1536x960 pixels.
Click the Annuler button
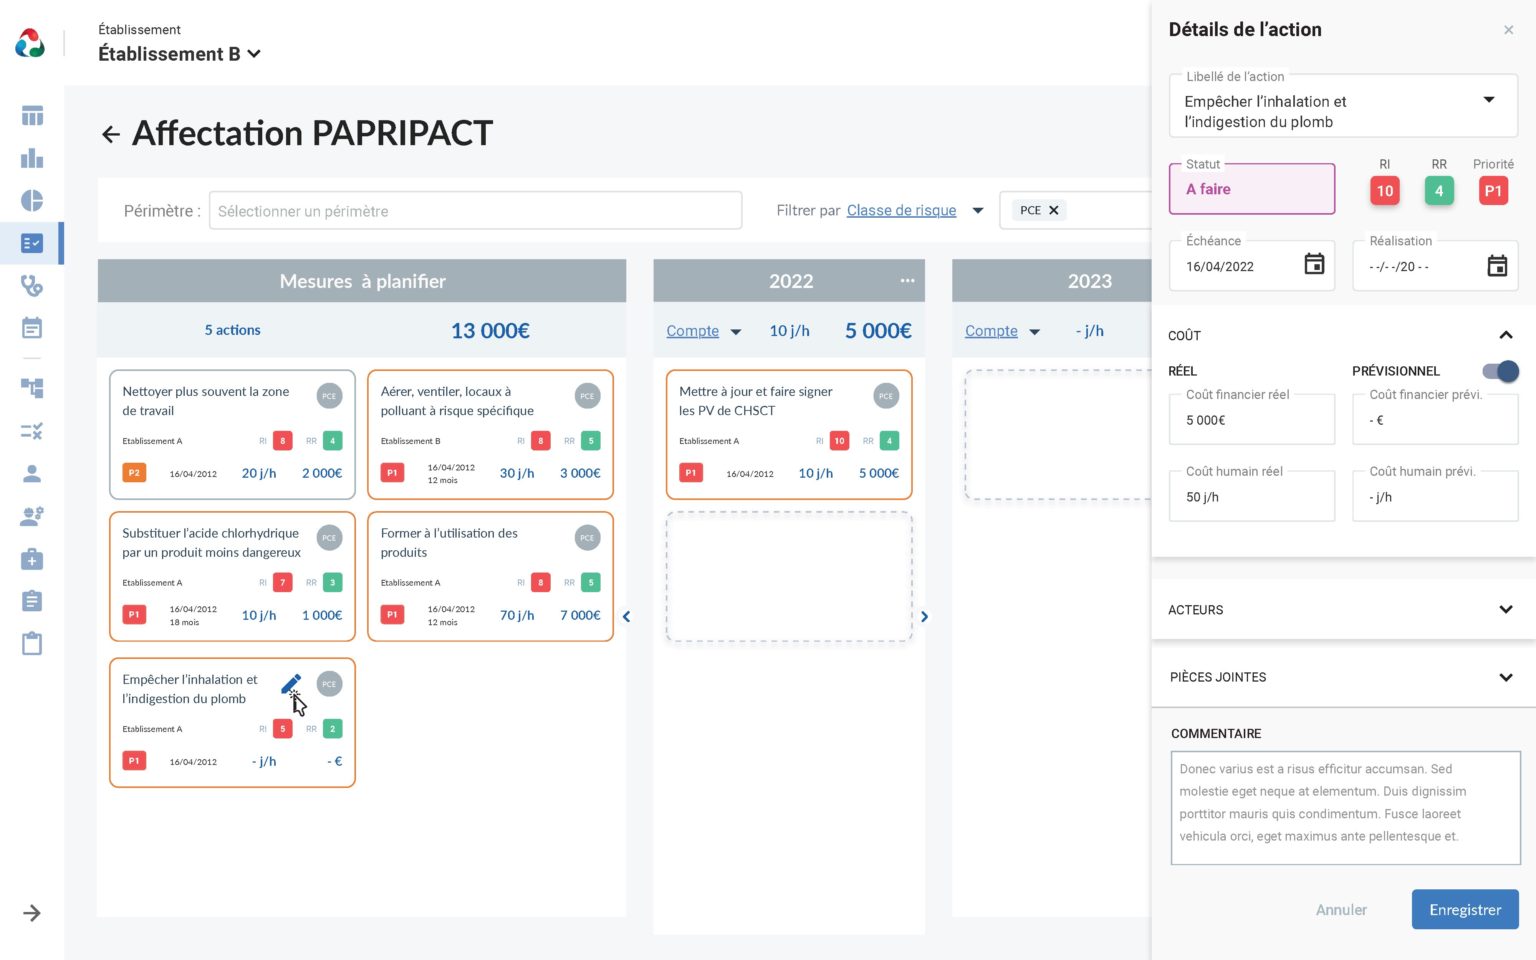click(1341, 909)
